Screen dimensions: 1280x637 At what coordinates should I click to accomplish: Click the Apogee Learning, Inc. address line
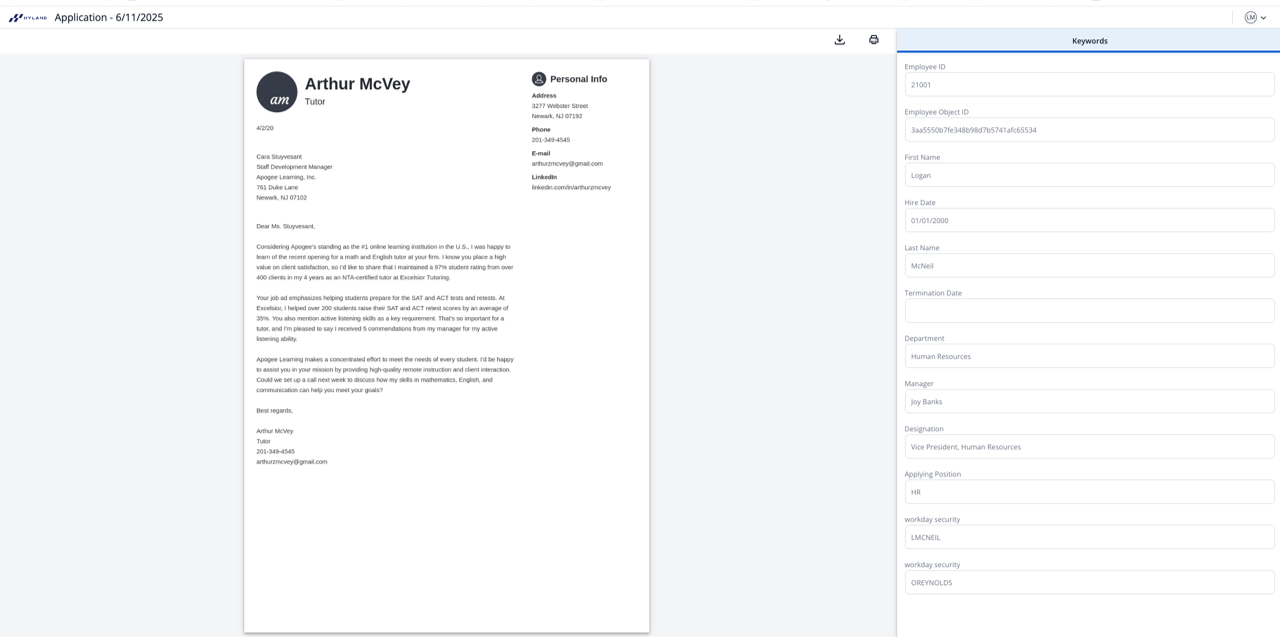(286, 177)
